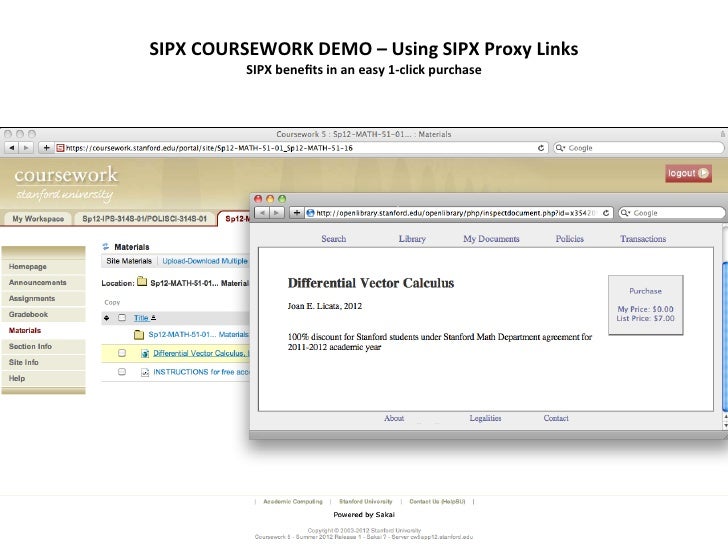Click the coursework.stanford.edu address bar
The height and width of the screenshot is (546, 728).
coord(301,148)
